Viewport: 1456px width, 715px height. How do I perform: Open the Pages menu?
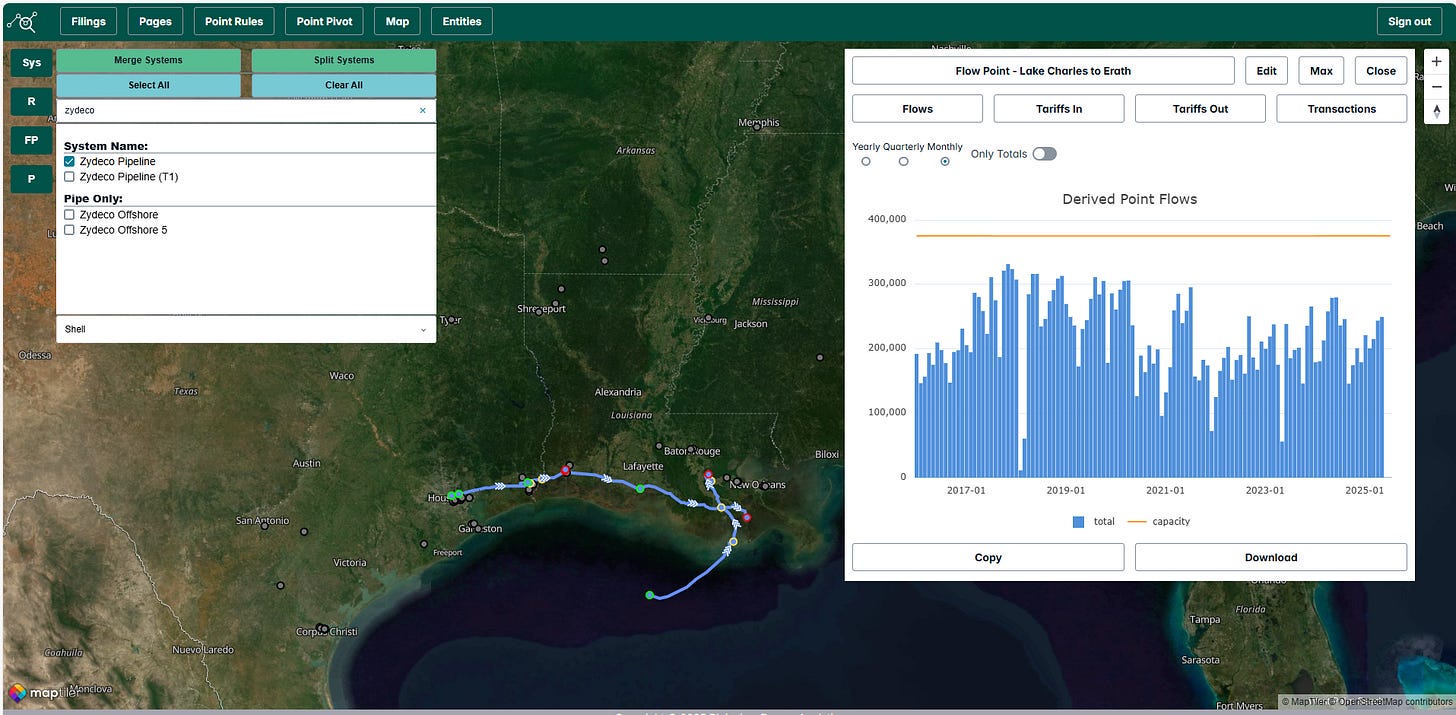(155, 21)
